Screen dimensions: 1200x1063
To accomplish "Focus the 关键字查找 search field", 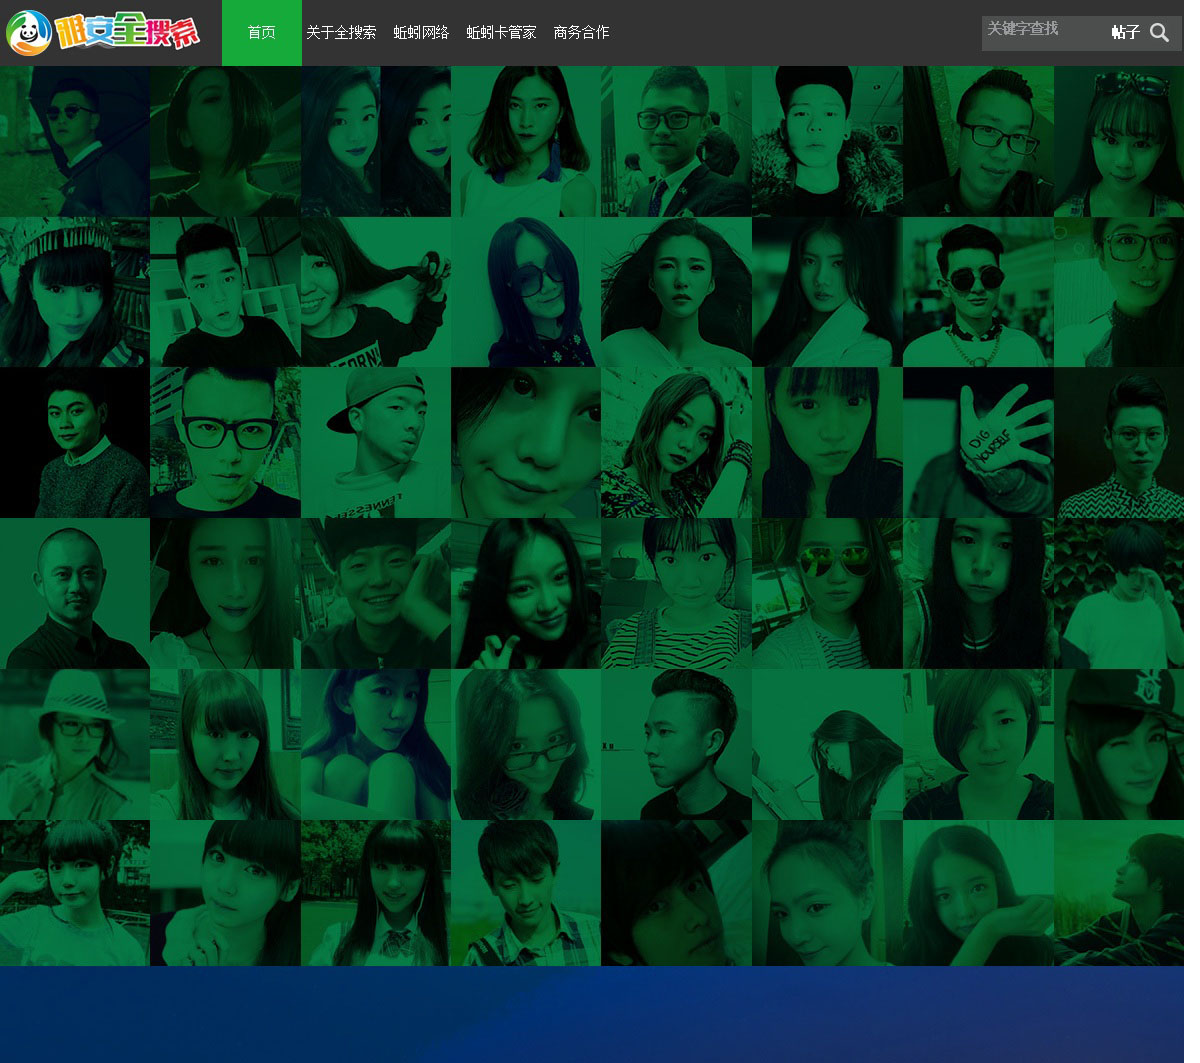I will click(x=1042, y=33).
